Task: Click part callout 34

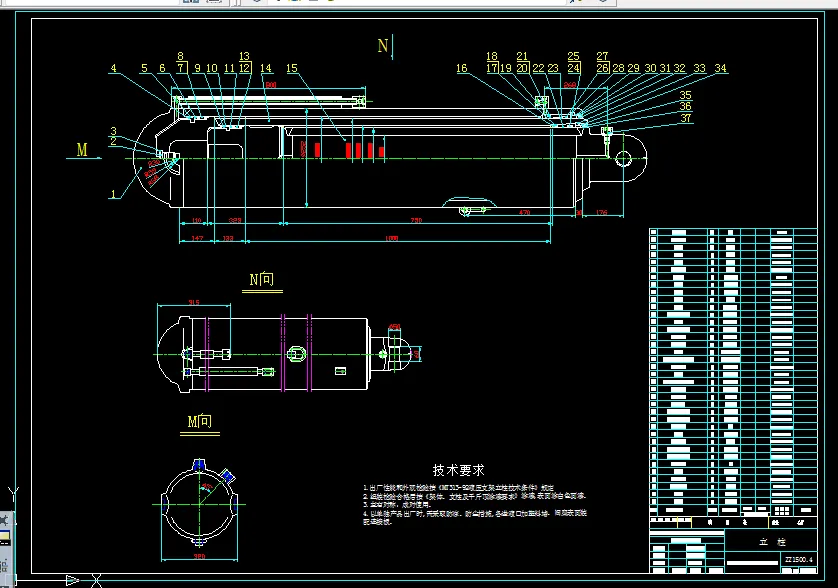Action: click(720, 68)
